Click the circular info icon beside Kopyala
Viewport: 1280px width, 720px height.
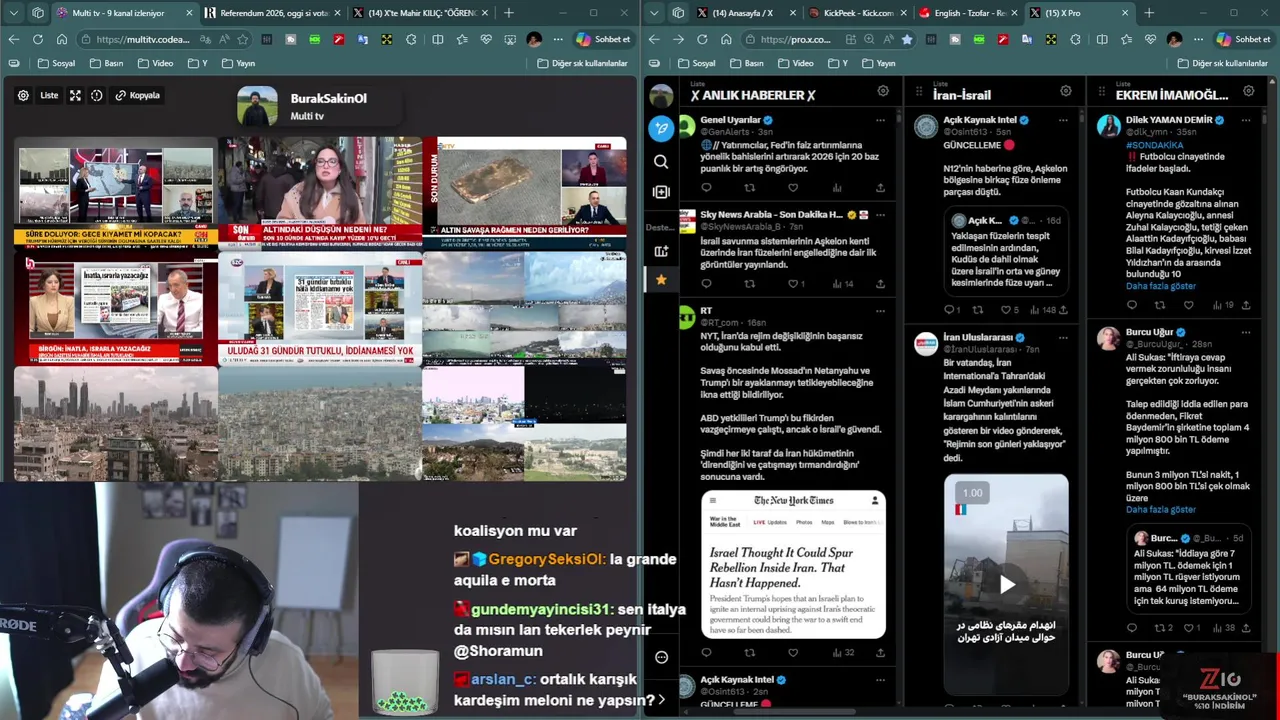pos(97,95)
